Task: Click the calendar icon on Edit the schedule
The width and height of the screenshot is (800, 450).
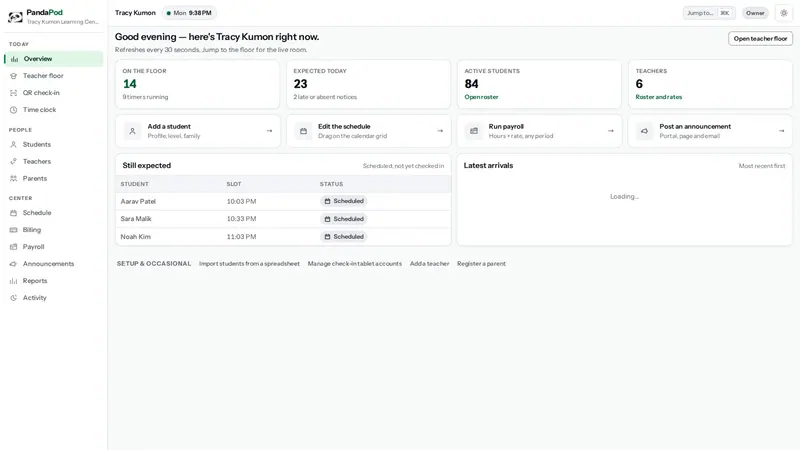Action: click(x=304, y=131)
